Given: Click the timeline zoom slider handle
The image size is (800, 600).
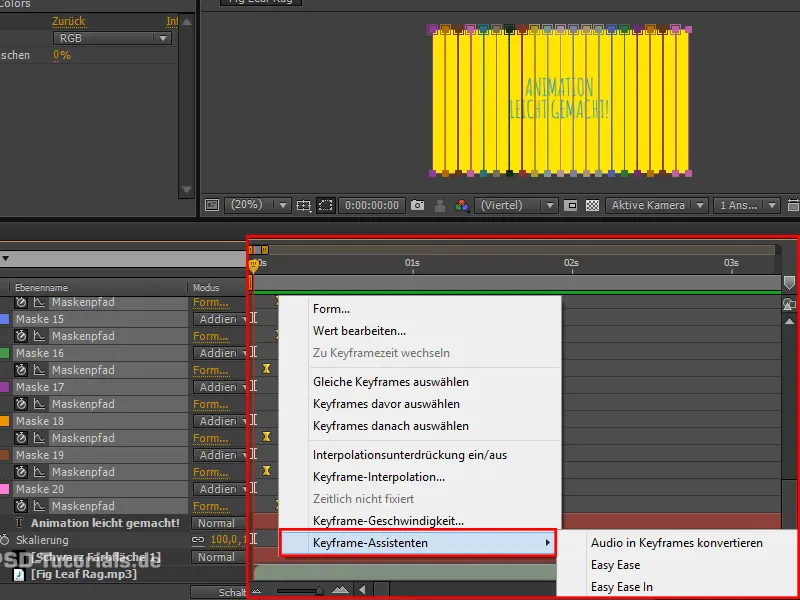Looking at the screenshot, I should [319, 591].
